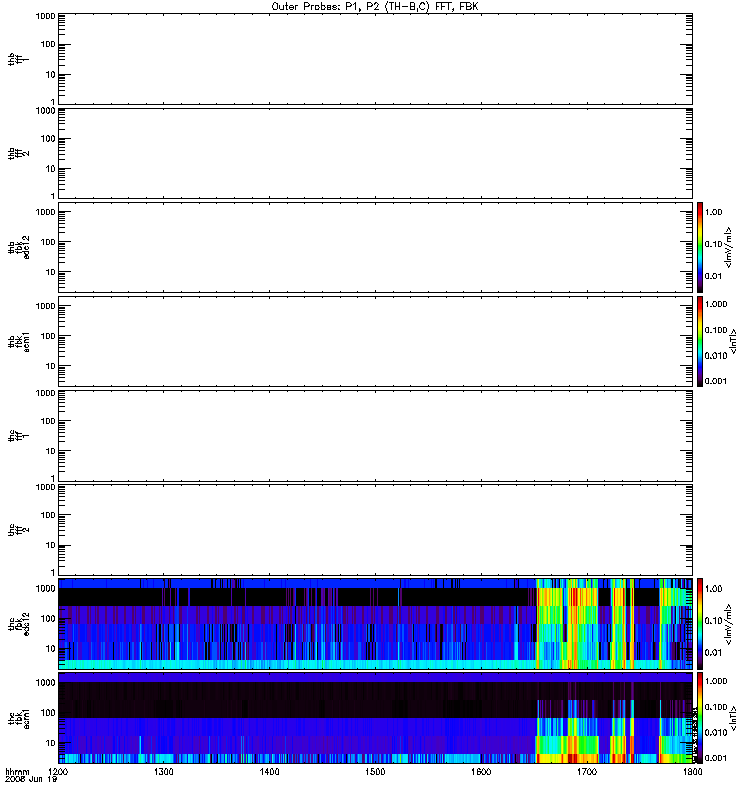Viewport: 750px width, 800px height.
Task: Click the color bar beside the thc fbk edc12 spectrogram
Action: point(700,623)
